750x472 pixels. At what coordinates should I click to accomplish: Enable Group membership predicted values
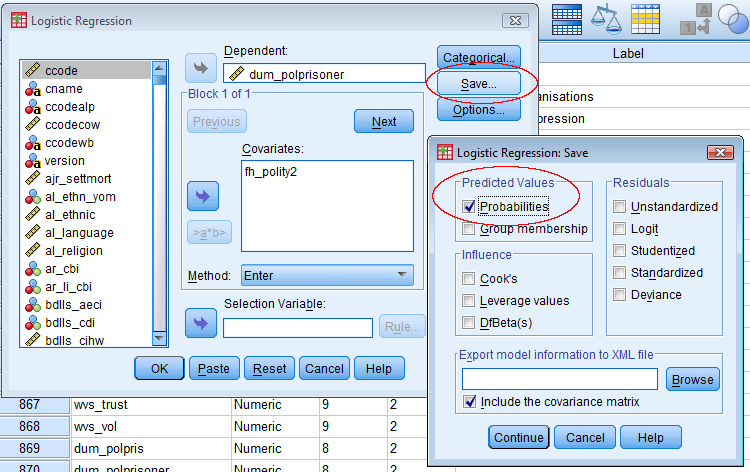(469, 229)
